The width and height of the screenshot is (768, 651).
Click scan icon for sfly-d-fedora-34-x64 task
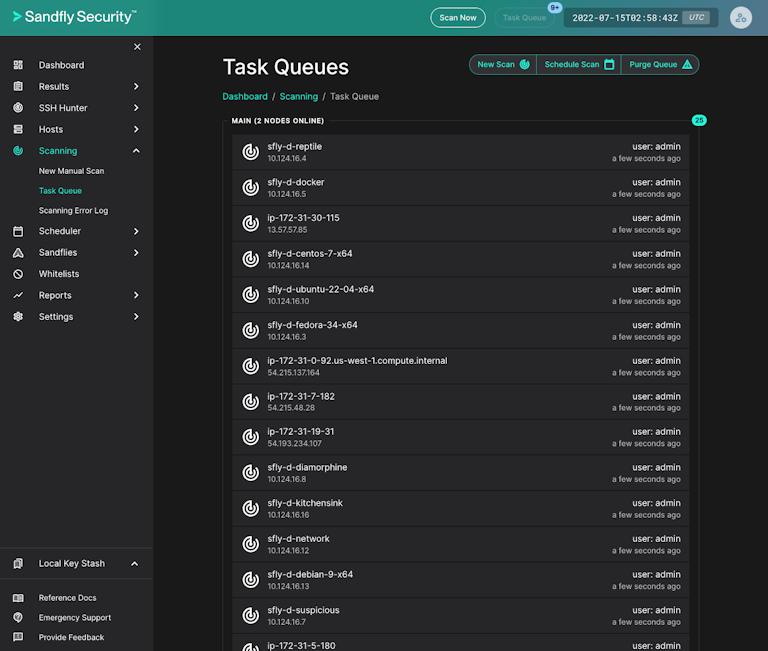click(x=251, y=331)
